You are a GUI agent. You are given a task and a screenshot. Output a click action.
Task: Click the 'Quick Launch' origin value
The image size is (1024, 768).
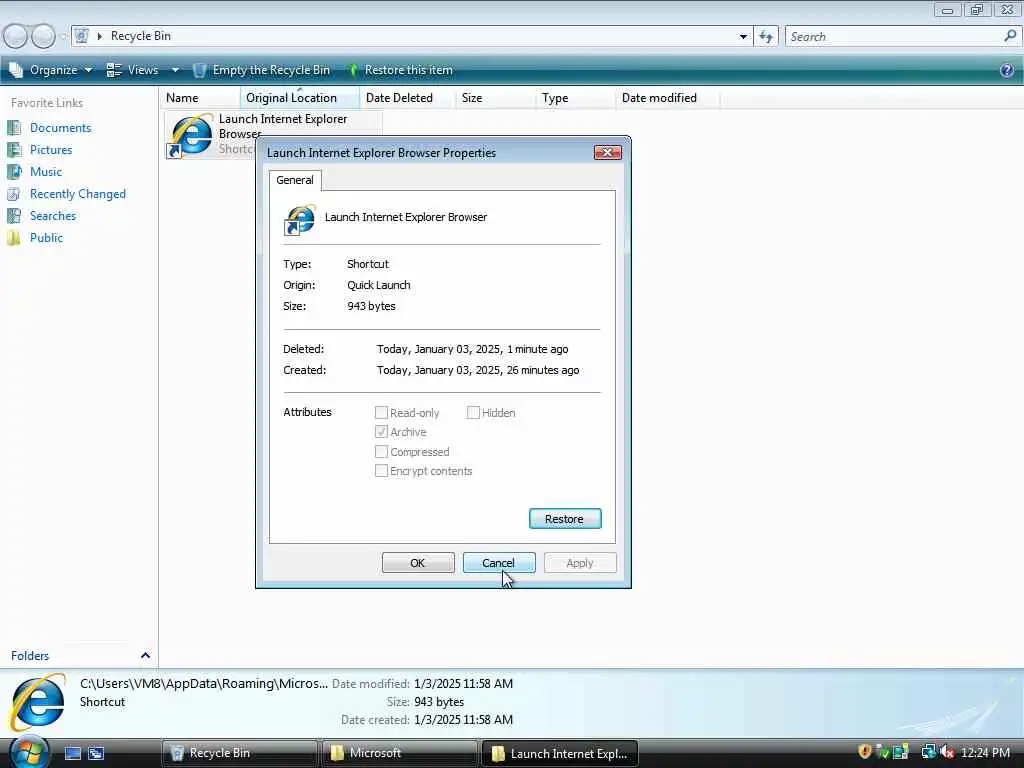[379, 285]
